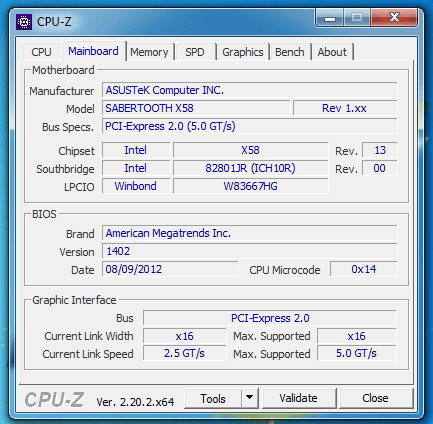Open the Graphics tab

(x=243, y=52)
